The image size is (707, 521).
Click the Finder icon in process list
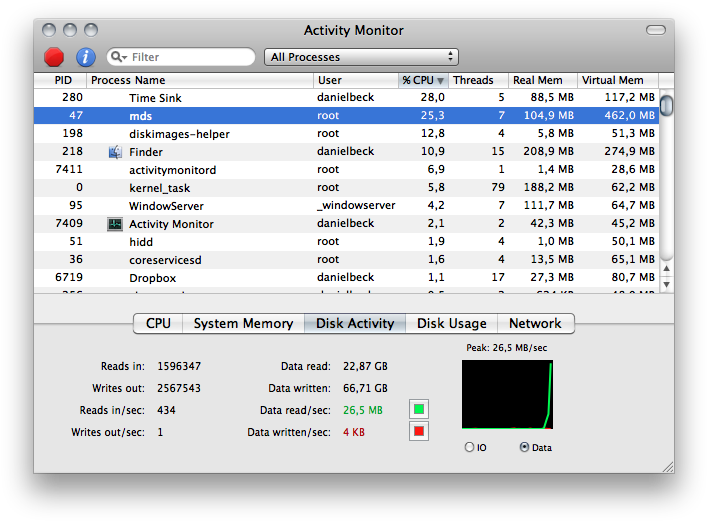(115, 152)
